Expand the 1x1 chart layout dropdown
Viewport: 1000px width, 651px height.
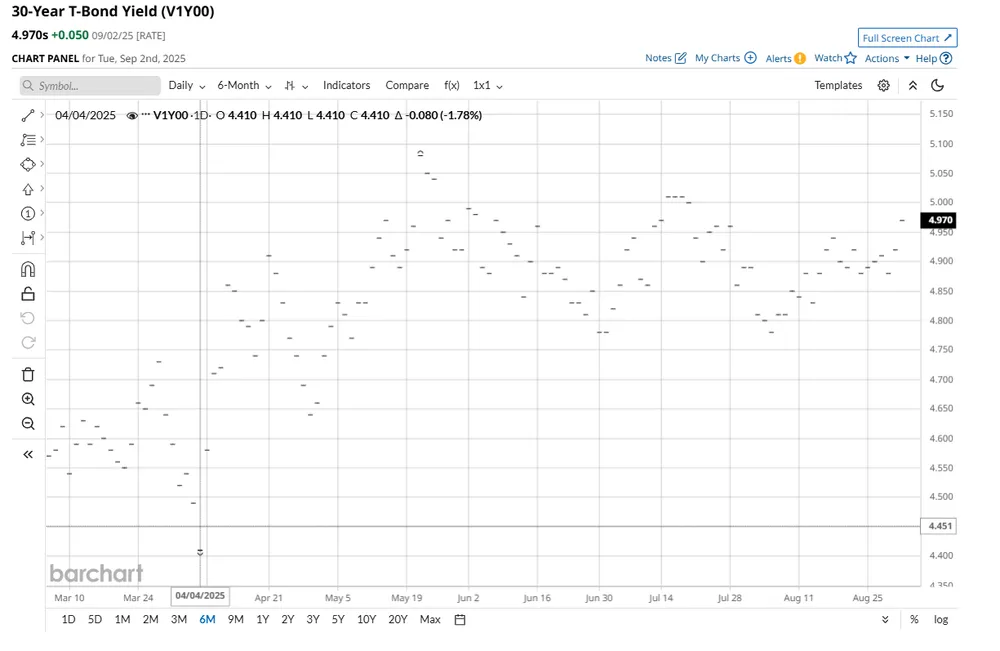click(x=486, y=86)
